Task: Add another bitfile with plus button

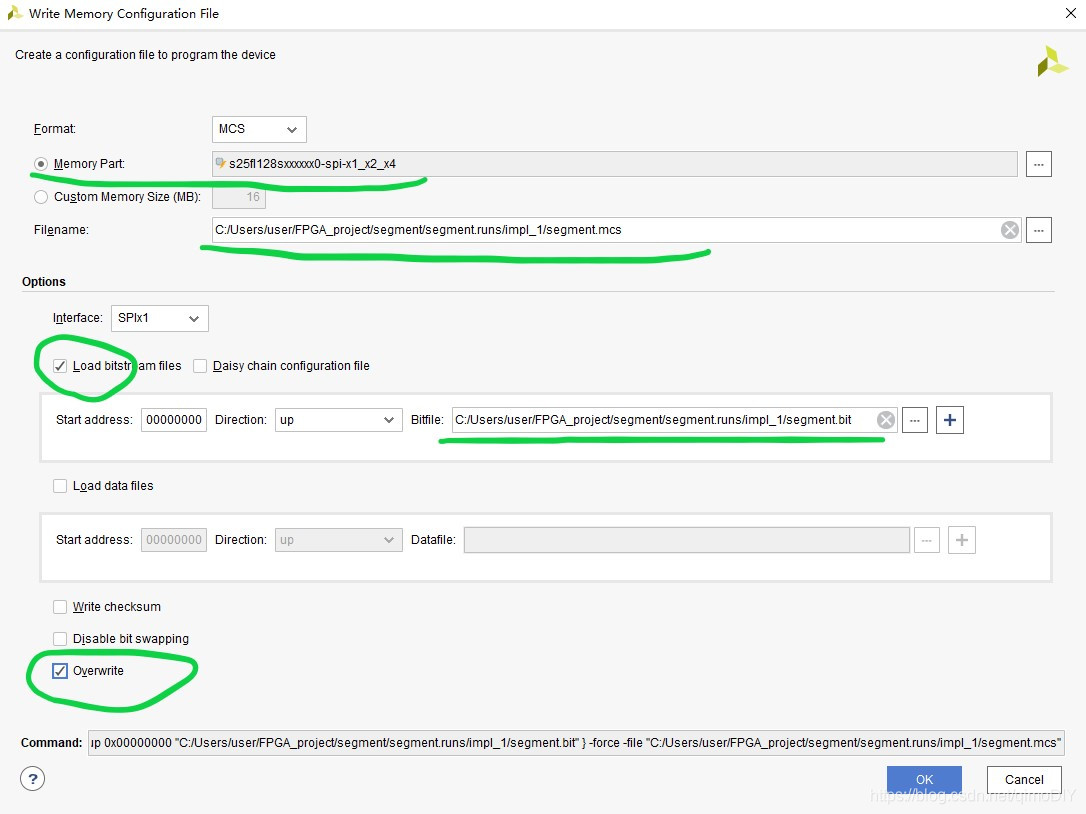Action: click(949, 420)
